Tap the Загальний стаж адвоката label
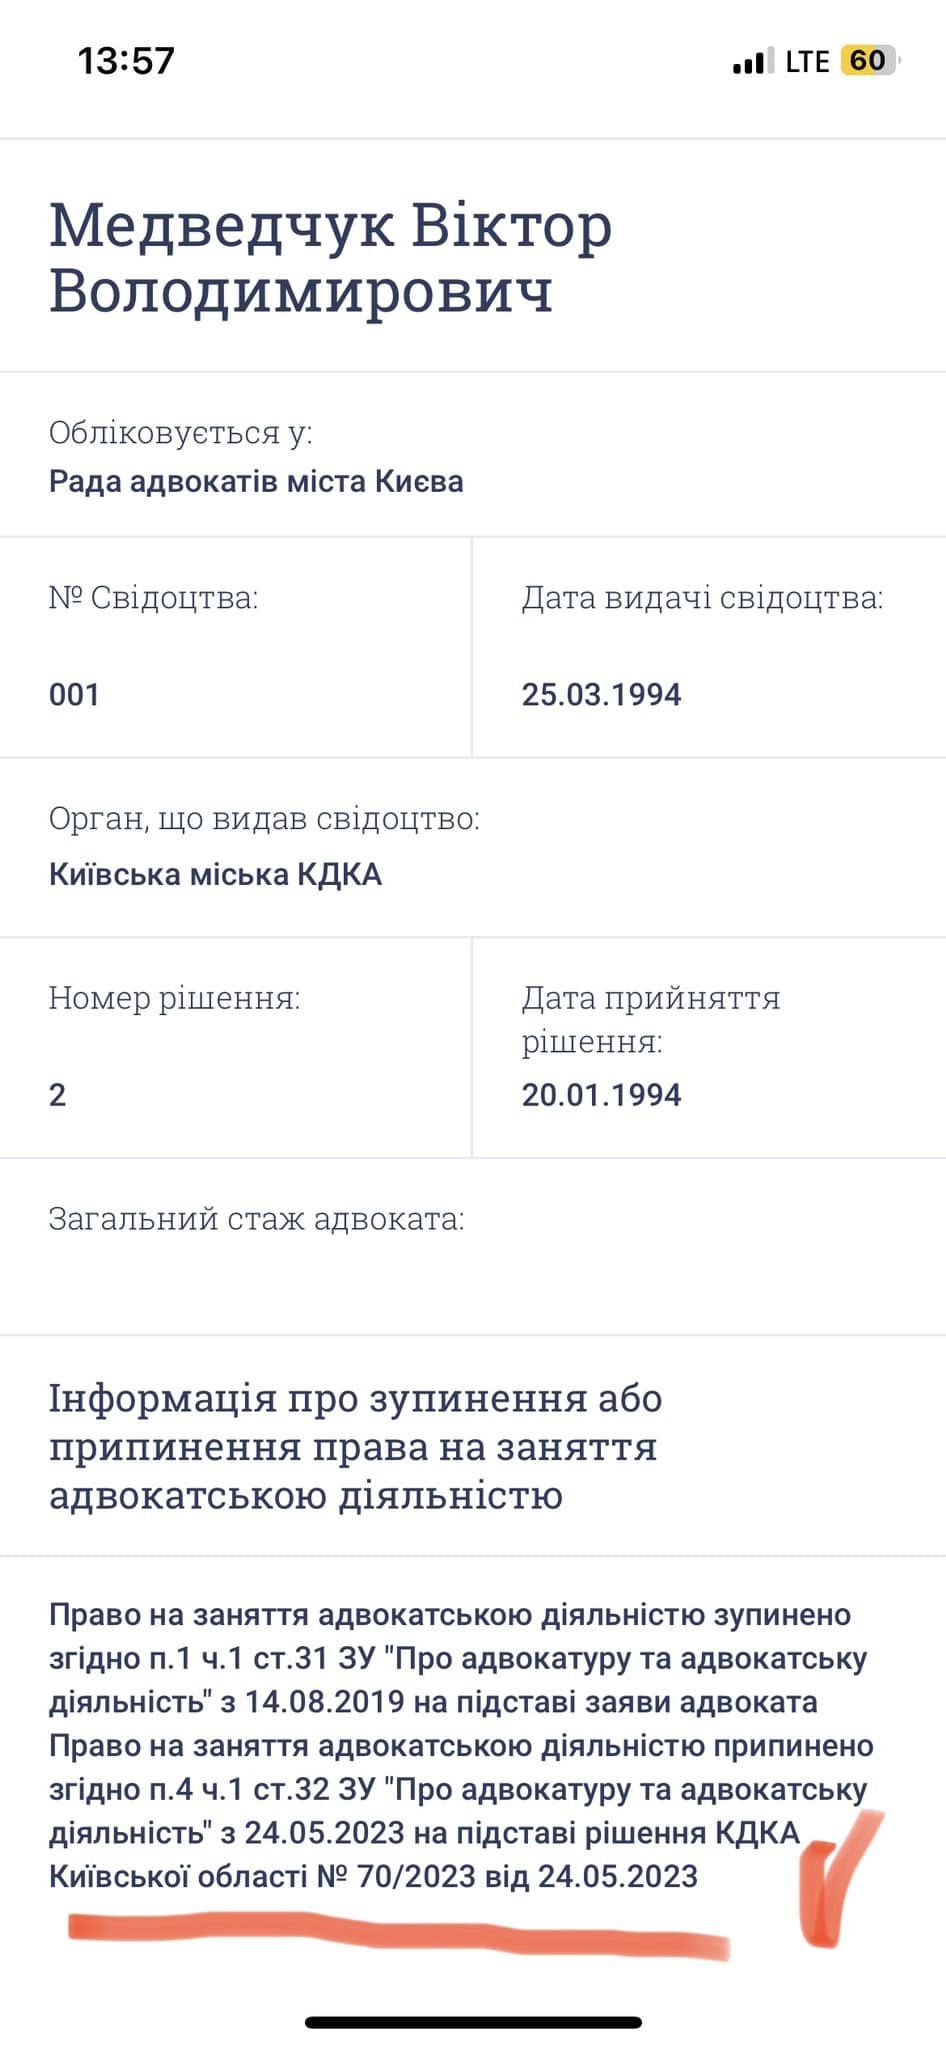The width and height of the screenshot is (946, 2048). (x=256, y=1219)
